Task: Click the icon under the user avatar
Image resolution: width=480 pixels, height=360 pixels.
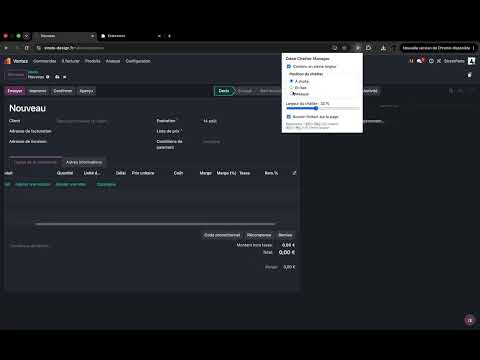Action: click(470, 75)
